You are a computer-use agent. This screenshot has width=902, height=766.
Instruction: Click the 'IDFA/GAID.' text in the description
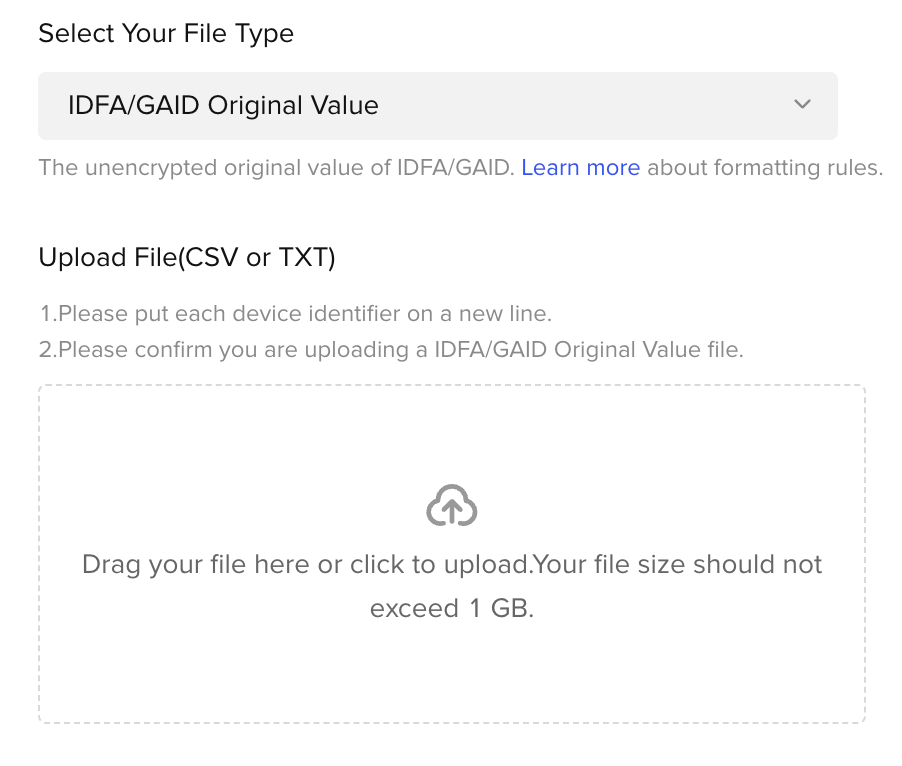(456, 167)
